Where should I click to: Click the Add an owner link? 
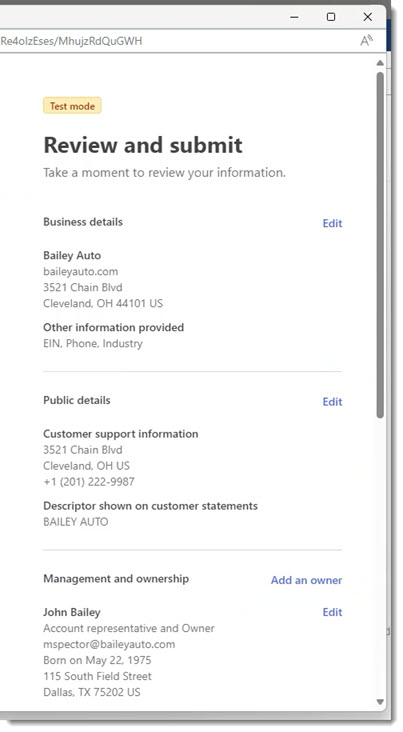coord(306,580)
